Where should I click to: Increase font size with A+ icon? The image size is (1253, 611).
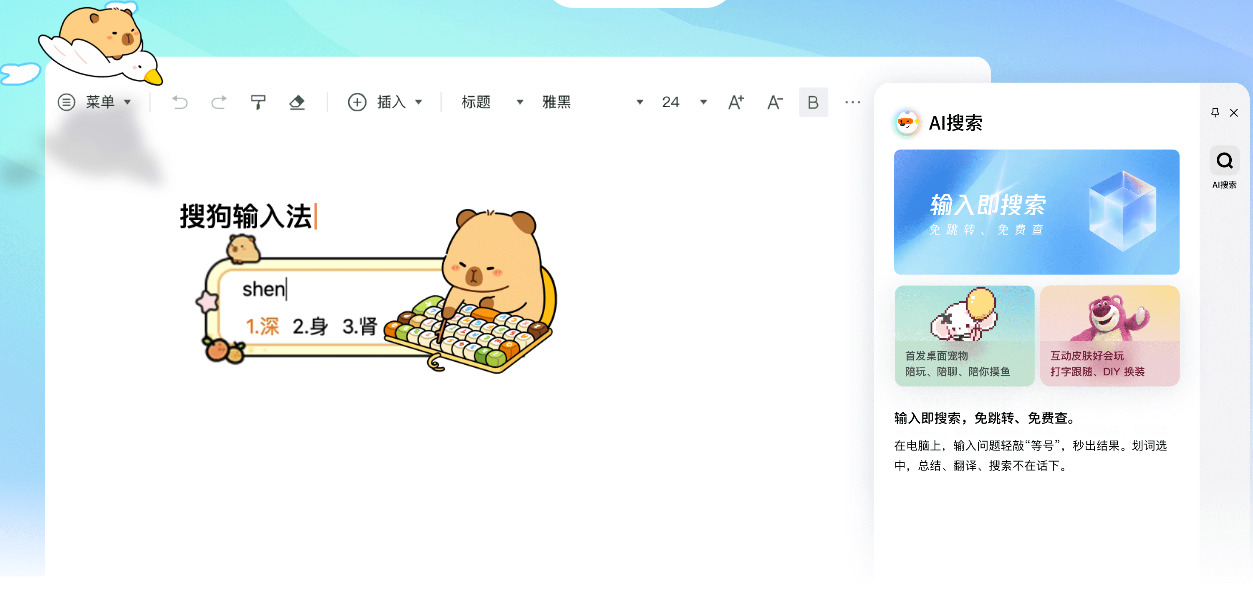[736, 102]
